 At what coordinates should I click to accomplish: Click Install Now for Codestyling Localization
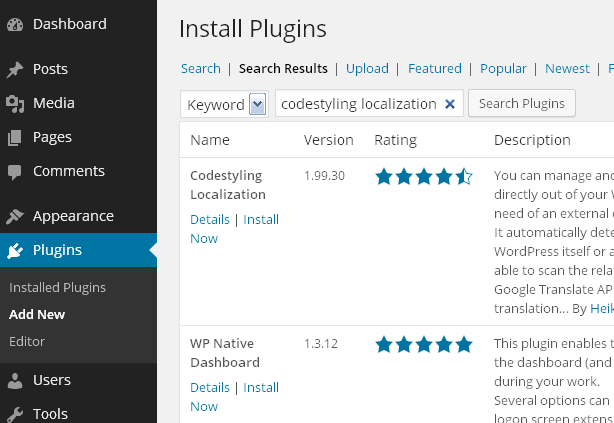click(x=261, y=219)
